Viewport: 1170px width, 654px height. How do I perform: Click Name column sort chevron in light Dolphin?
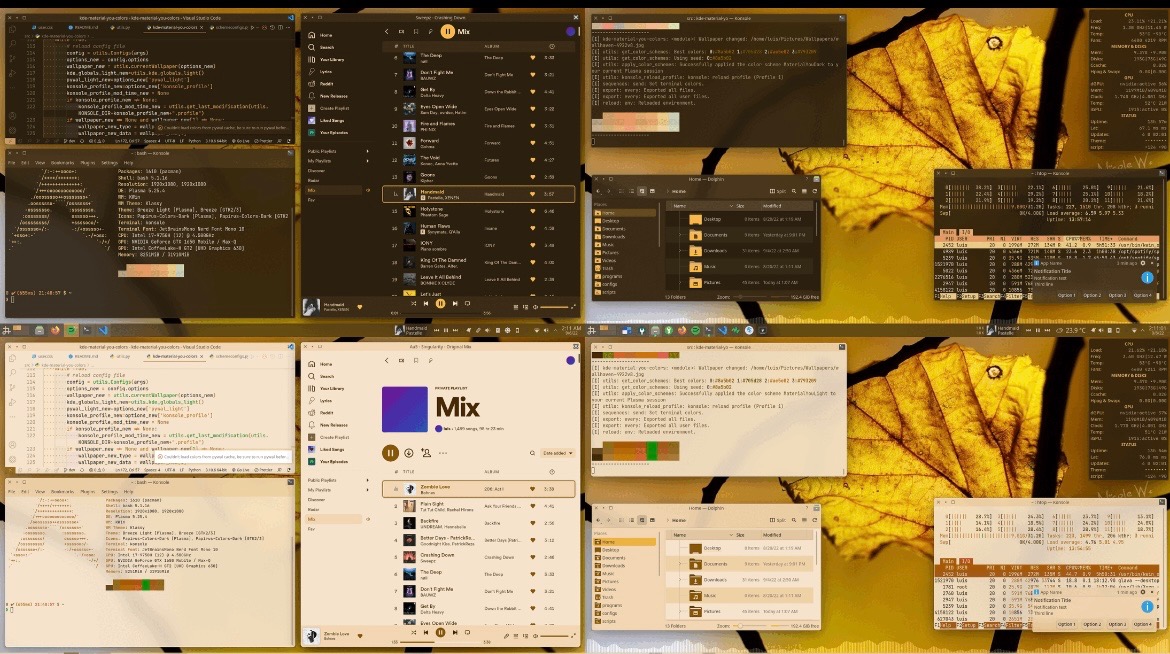pos(731,535)
